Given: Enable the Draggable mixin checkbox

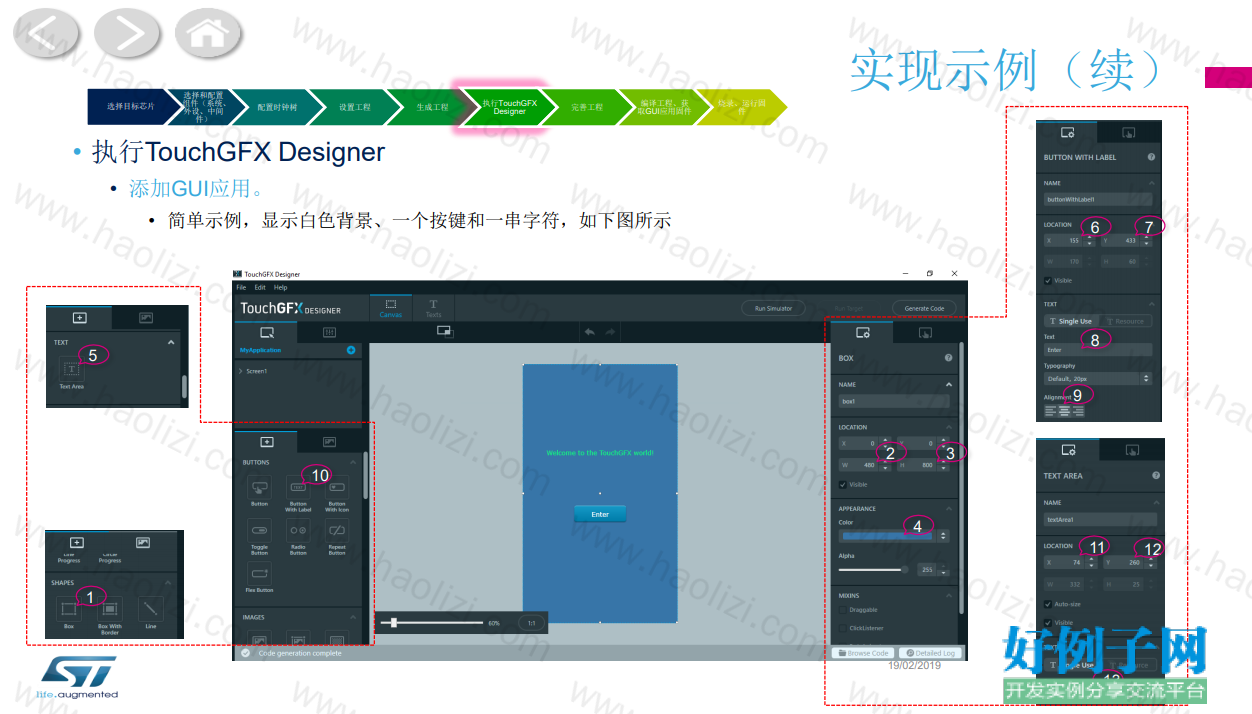Looking at the screenshot, I should [843, 609].
